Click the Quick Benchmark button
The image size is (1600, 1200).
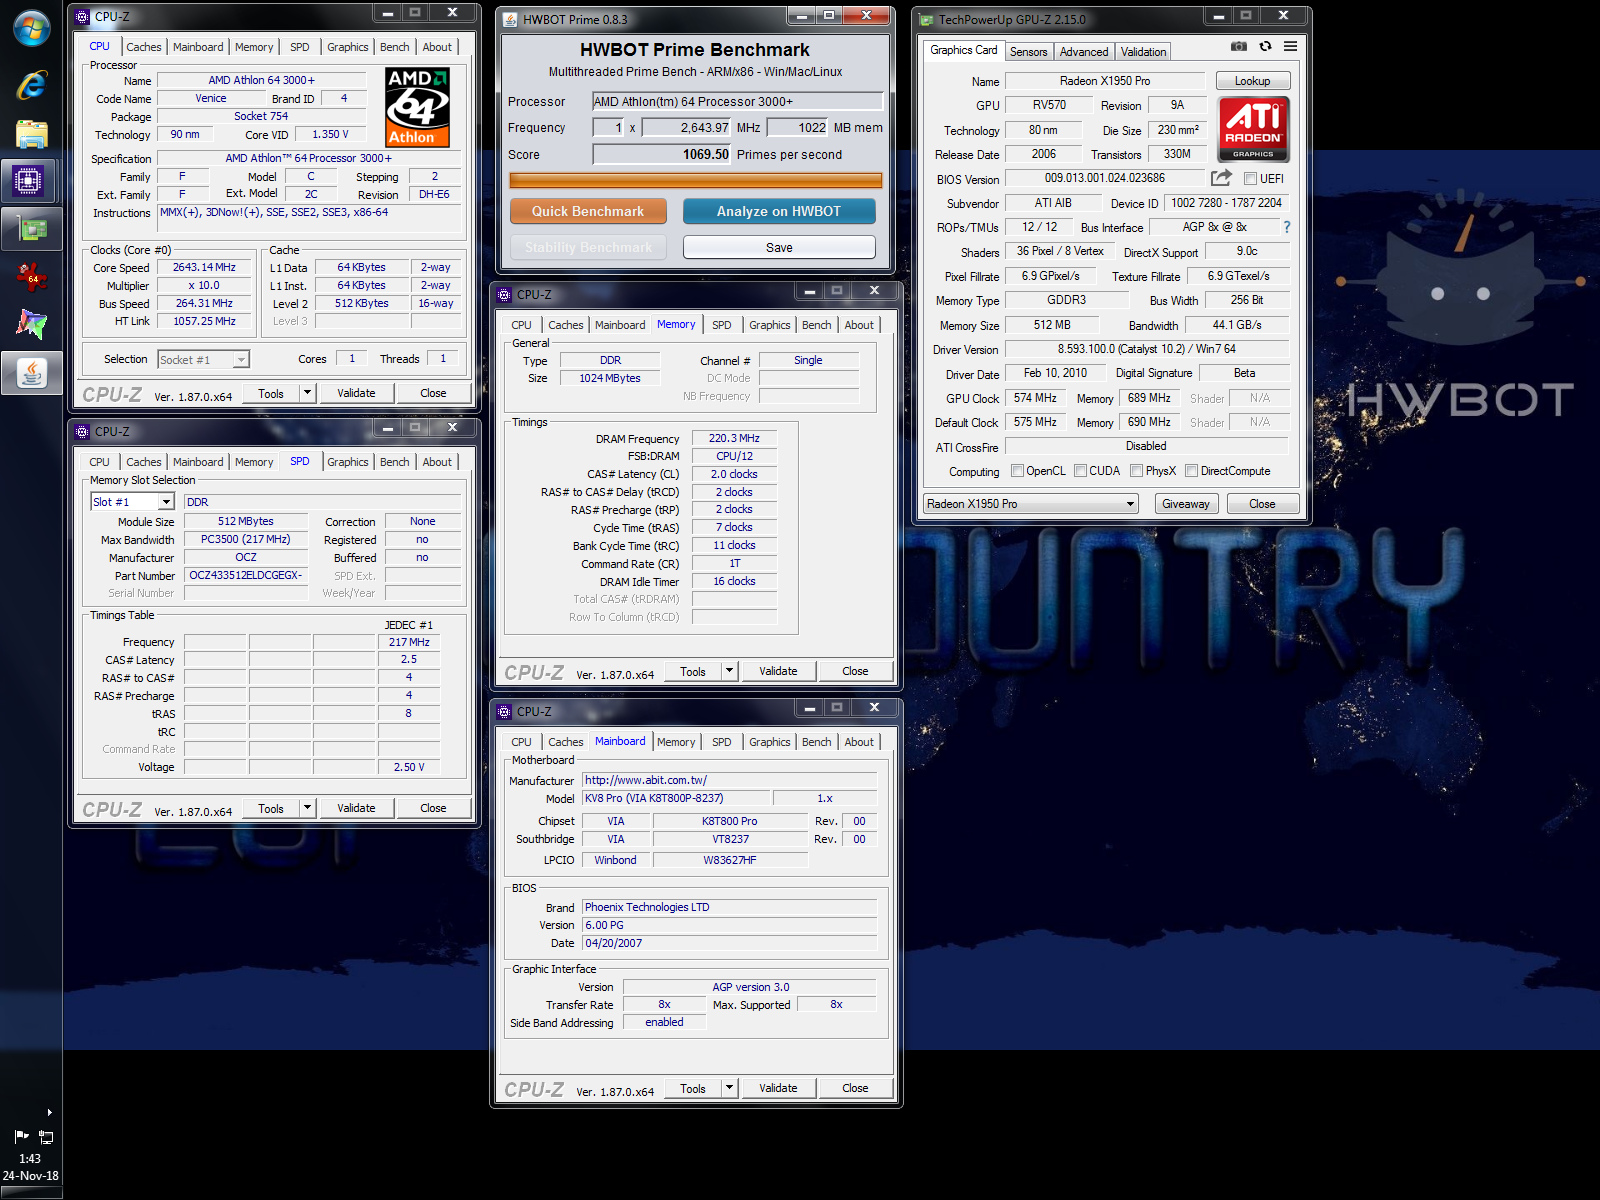click(x=588, y=211)
